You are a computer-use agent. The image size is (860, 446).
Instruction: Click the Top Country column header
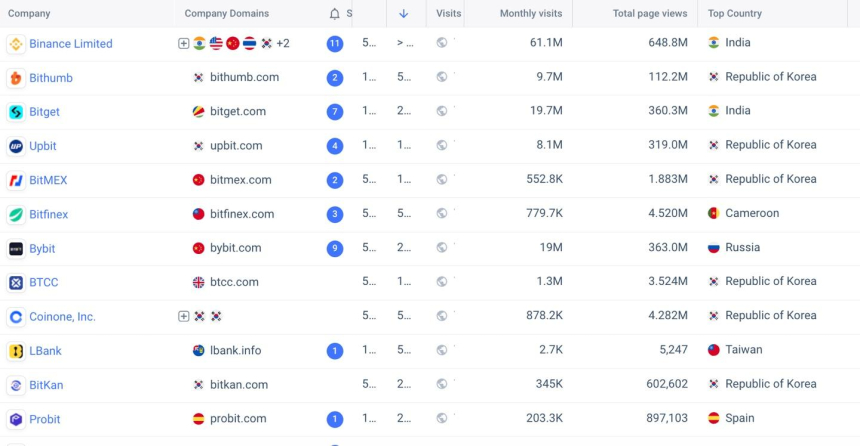tap(734, 14)
